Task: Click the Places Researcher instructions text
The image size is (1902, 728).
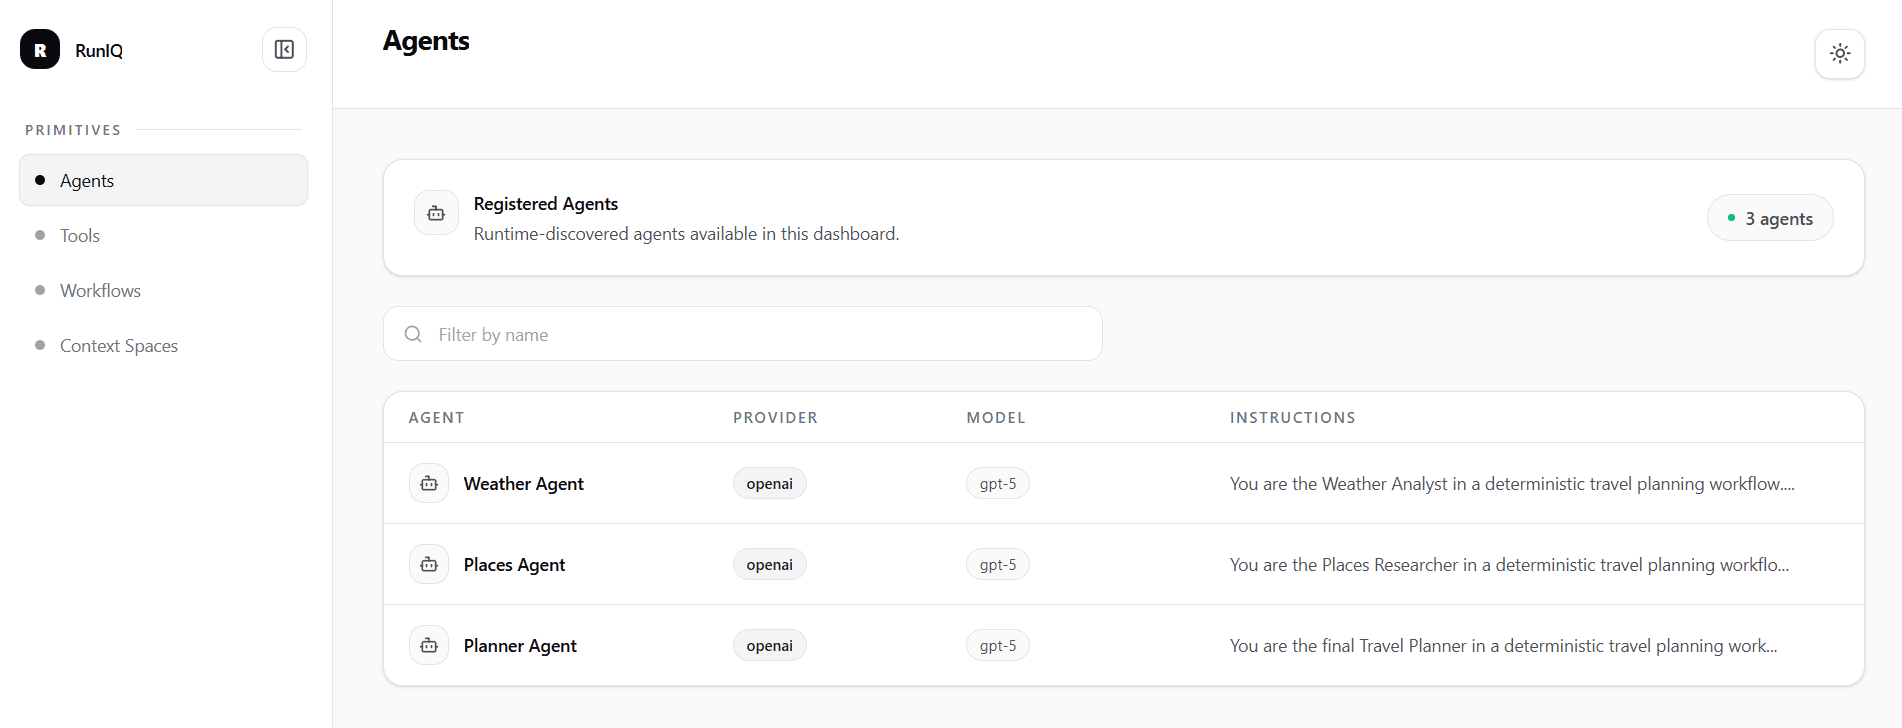Action: (1509, 564)
